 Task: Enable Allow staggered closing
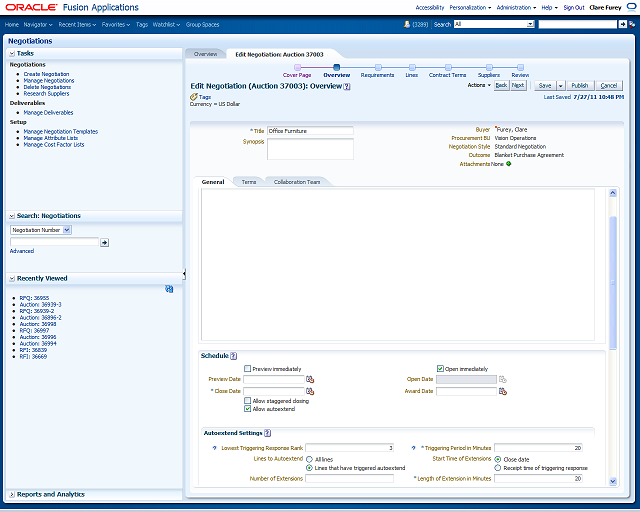(247, 401)
